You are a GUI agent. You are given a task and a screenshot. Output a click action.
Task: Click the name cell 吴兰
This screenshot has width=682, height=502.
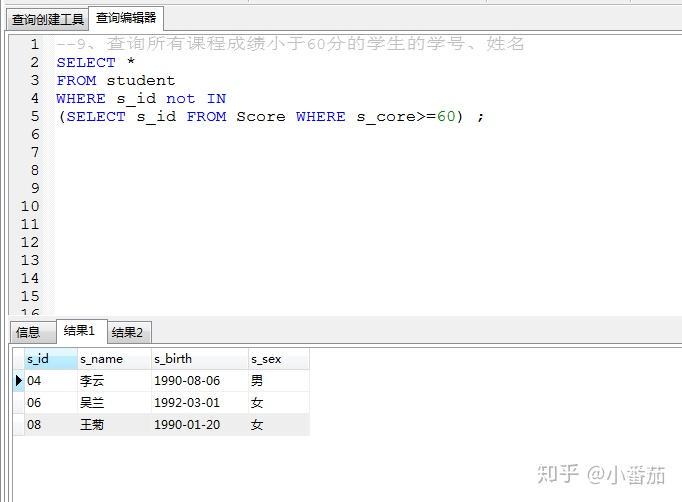click(x=114, y=402)
